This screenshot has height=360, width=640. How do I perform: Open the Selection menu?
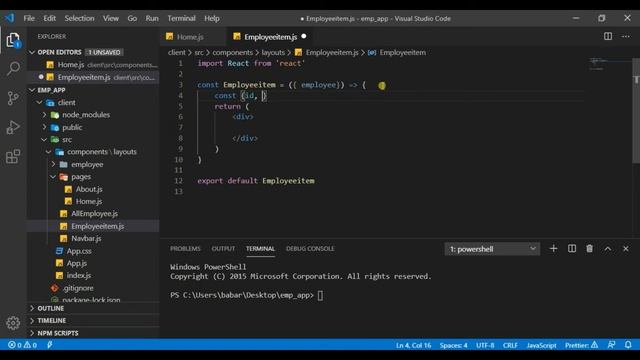click(x=79, y=18)
